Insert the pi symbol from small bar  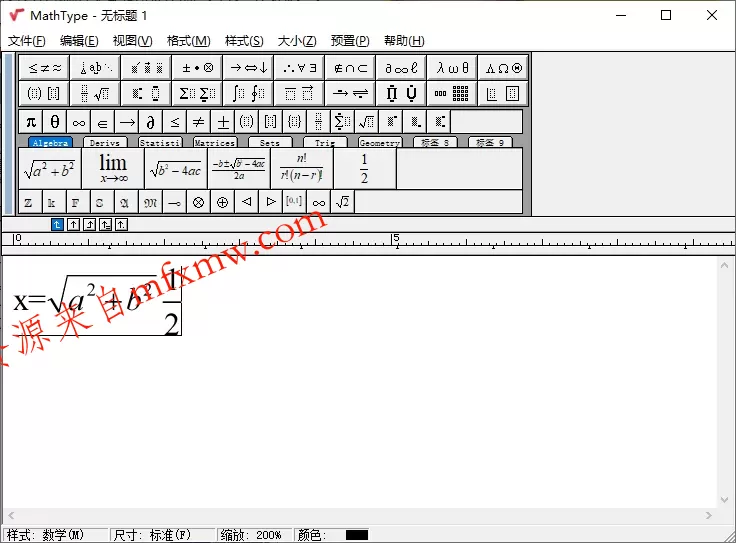pyautogui.click(x=31, y=122)
